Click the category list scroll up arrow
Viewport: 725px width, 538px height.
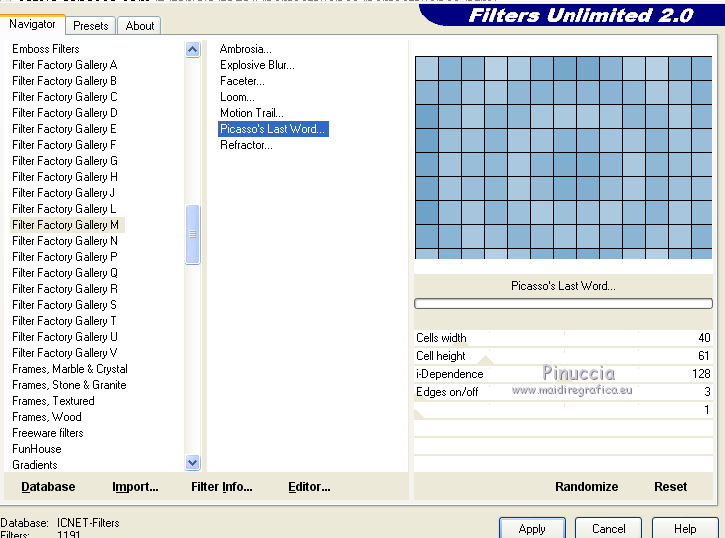tap(193, 49)
